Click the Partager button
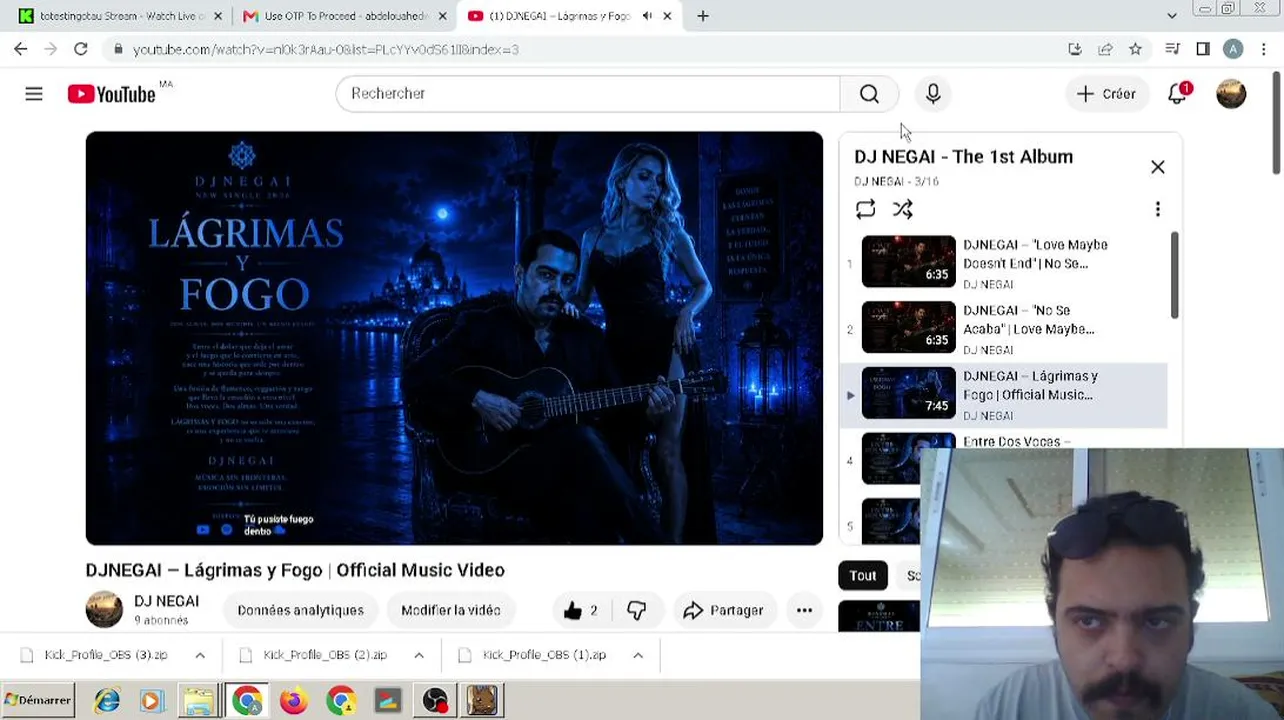The height and width of the screenshot is (720, 1284). [x=723, y=610]
